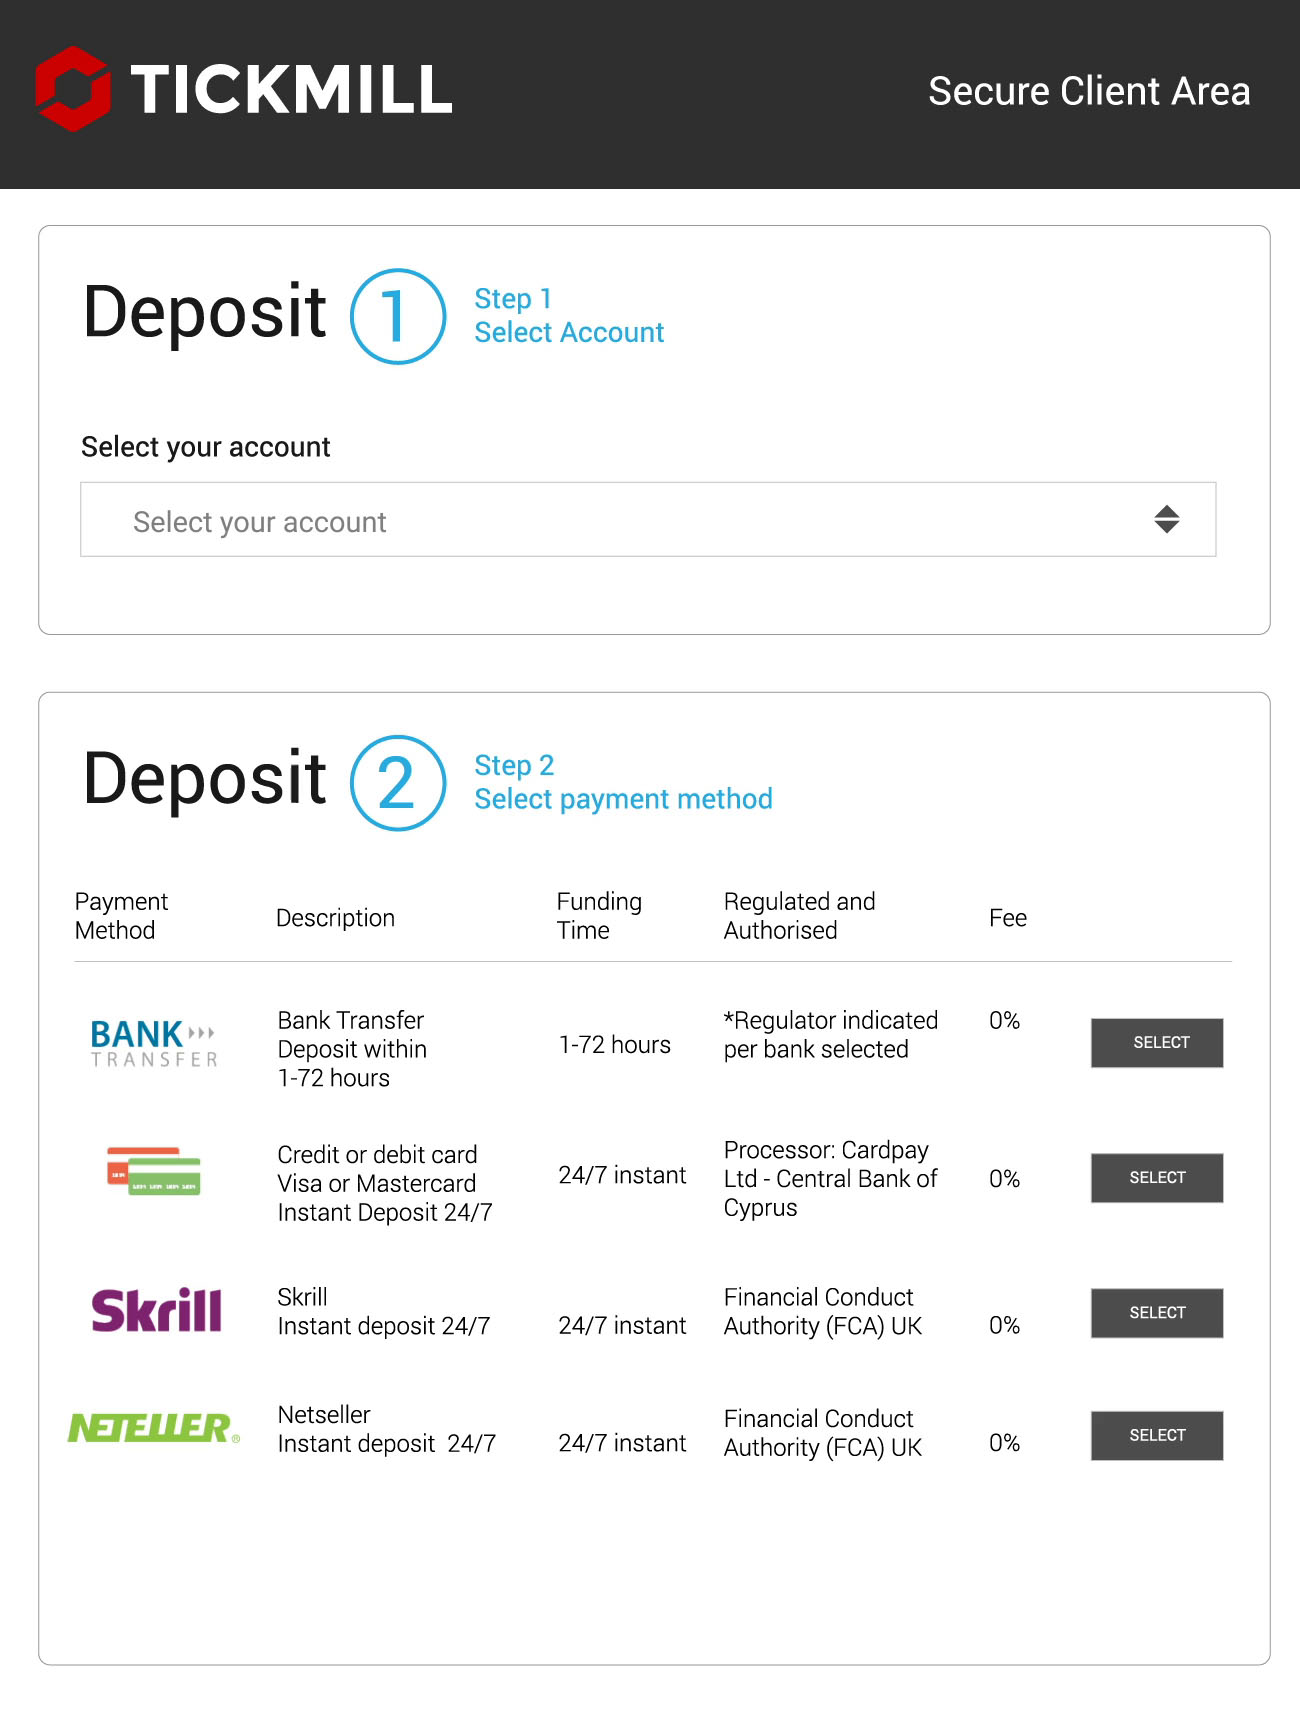
Task: Click the Fee column header
Action: coord(1007,918)
